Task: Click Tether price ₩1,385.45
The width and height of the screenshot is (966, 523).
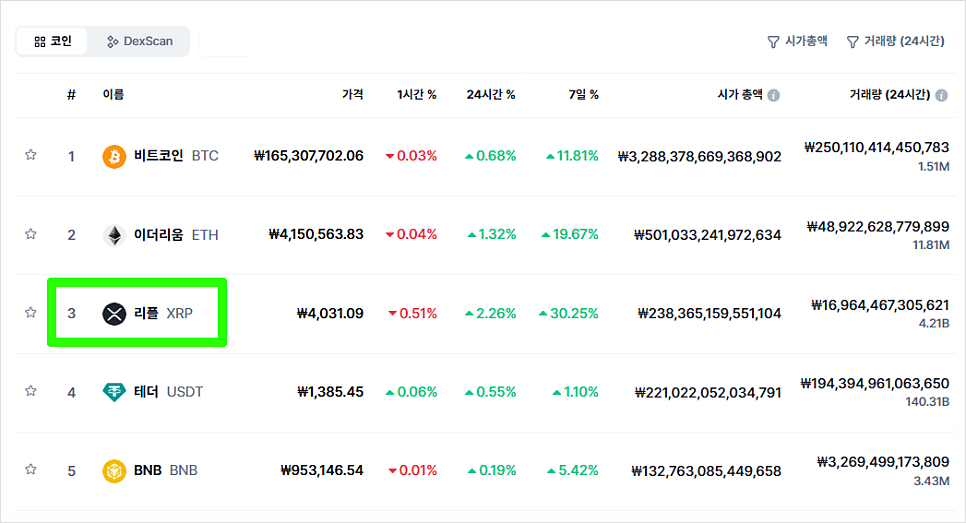Action: pyautogui.click(x=330, y=392)
